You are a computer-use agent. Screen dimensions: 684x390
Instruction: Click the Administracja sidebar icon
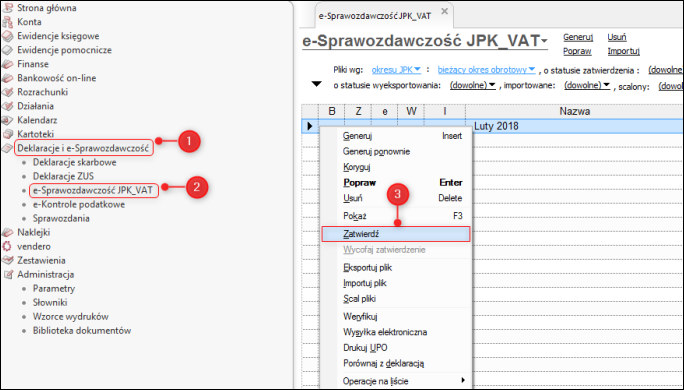tap(7, 274)
